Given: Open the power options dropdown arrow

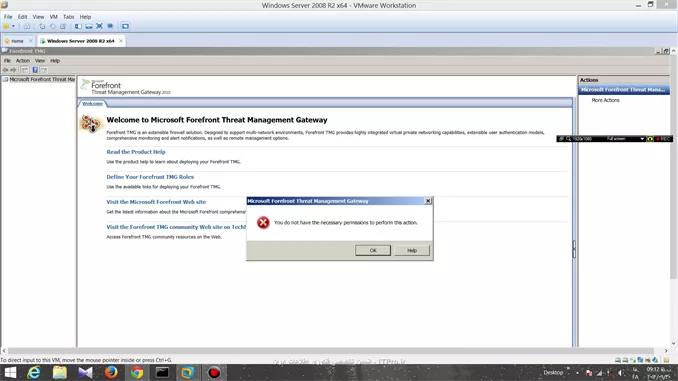Looking at the screenshot, I should tap(13, 26).
